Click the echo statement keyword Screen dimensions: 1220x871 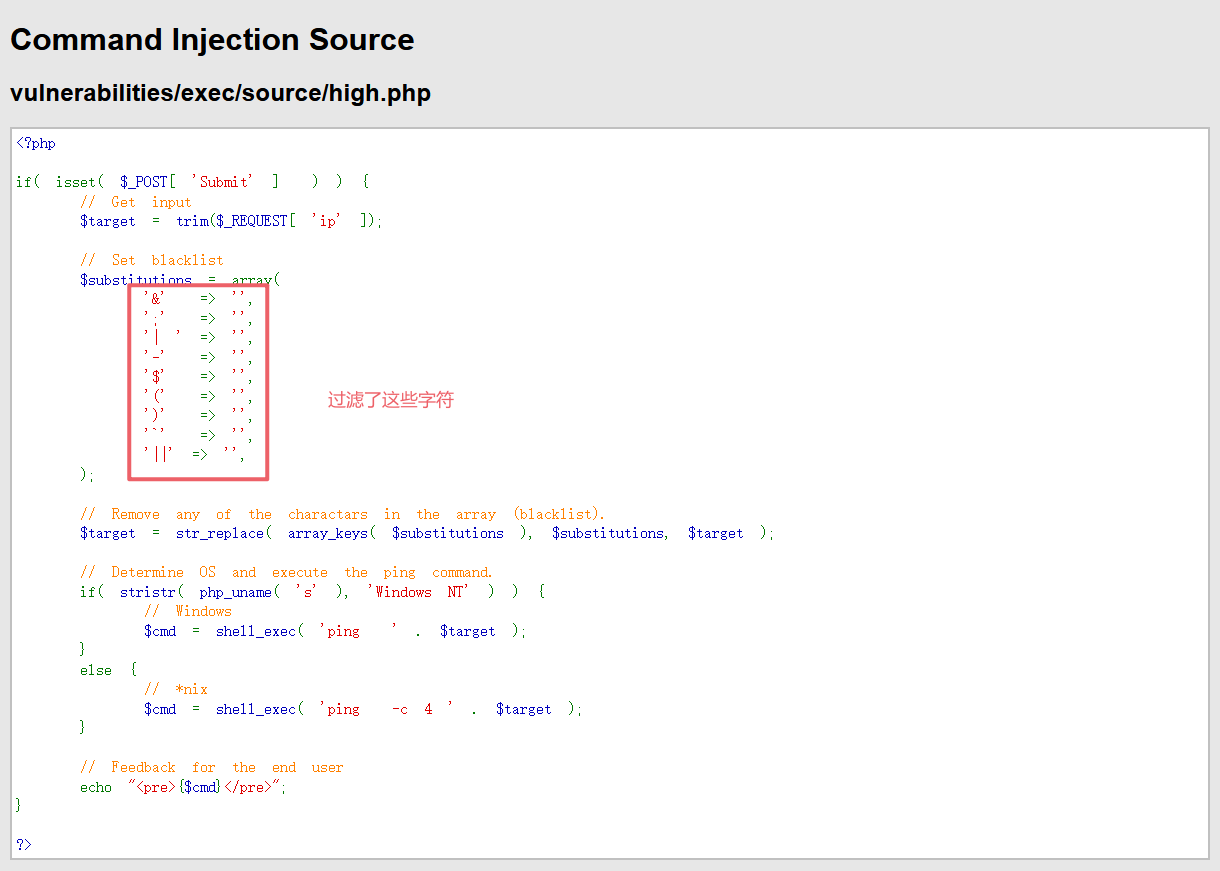(96, 787)
